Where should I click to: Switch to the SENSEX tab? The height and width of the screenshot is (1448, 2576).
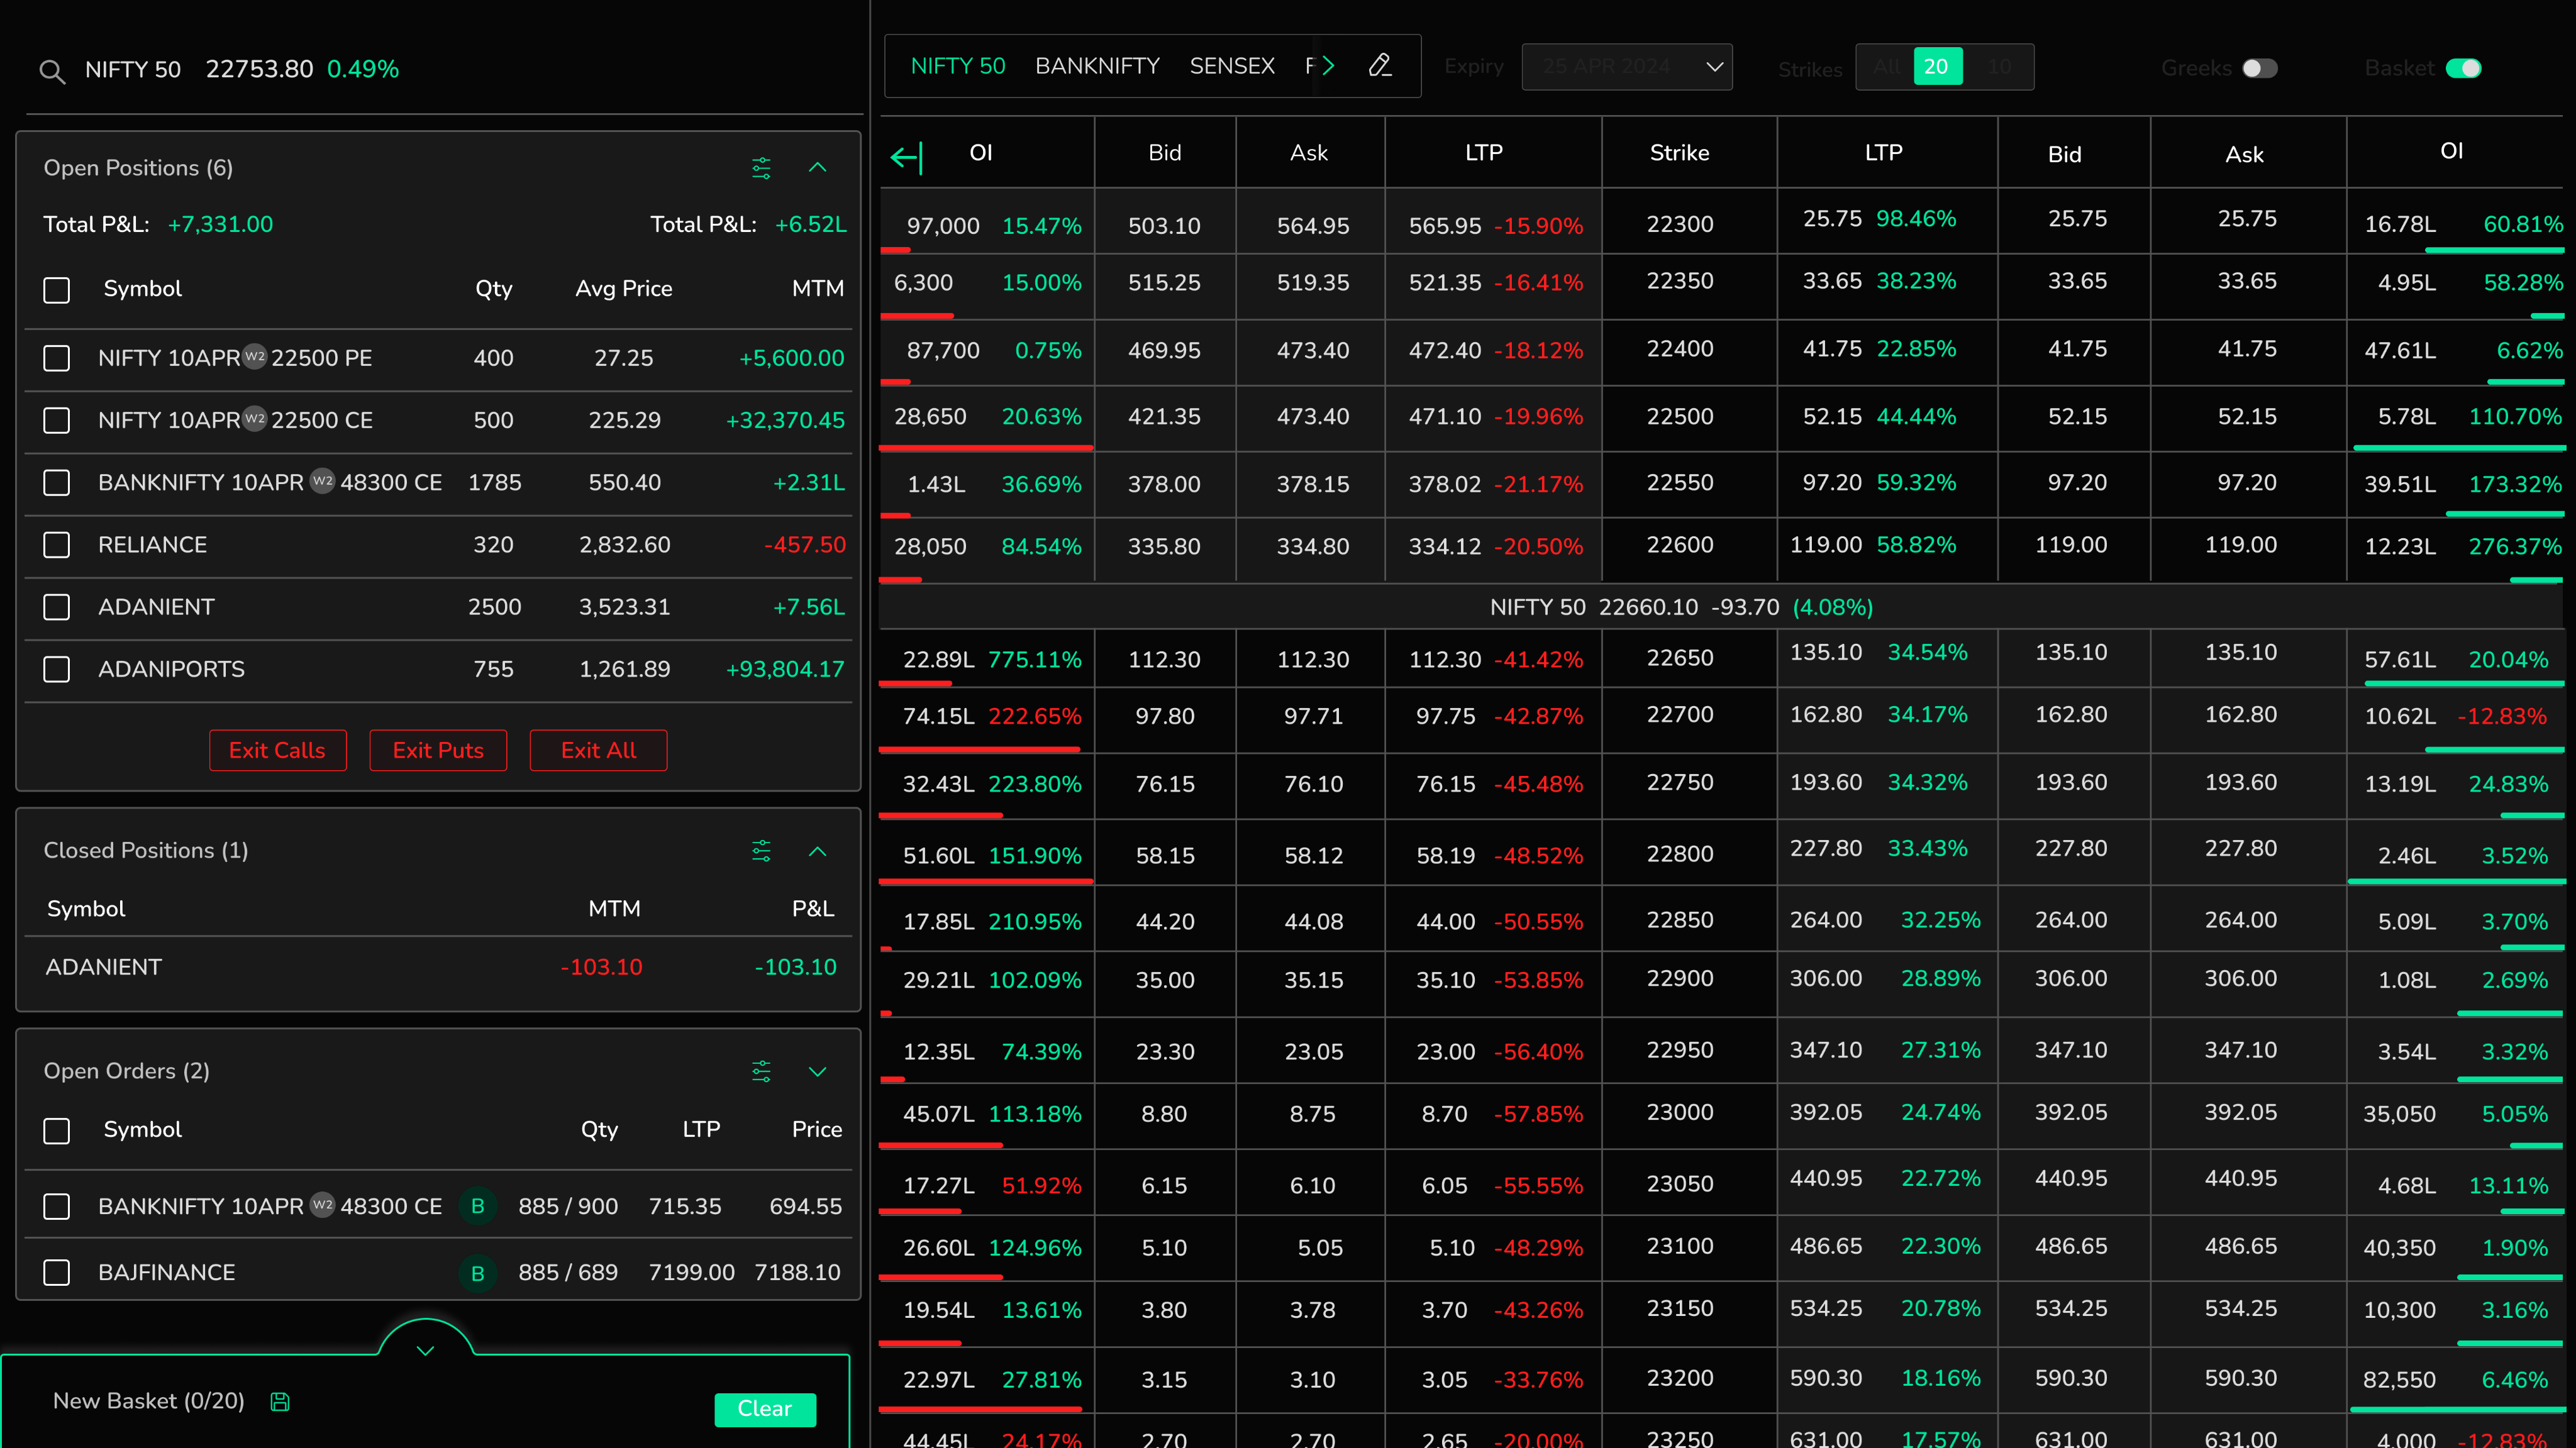tap(1231, 66)
